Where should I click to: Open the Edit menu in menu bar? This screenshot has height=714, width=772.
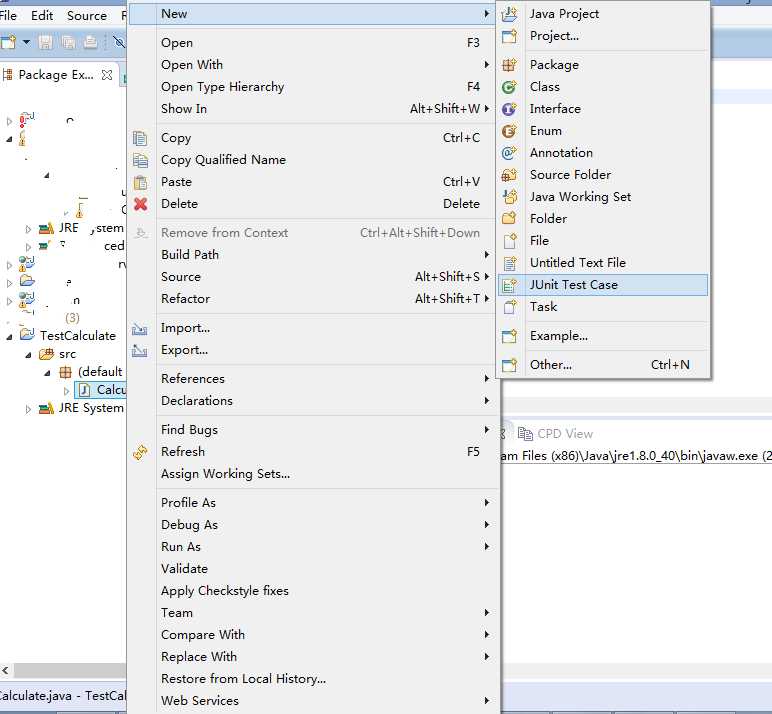[42, 16]
